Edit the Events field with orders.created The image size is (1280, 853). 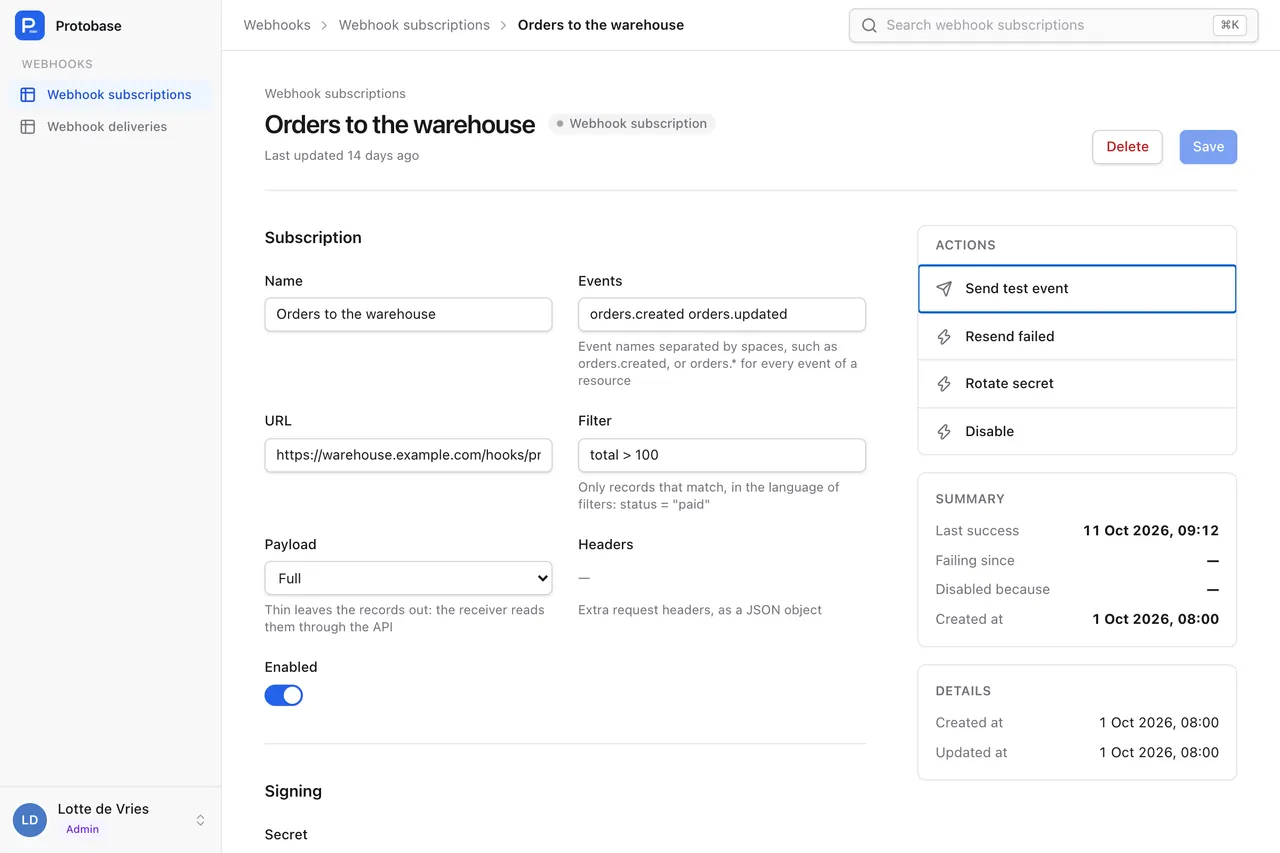coord(722,314)
